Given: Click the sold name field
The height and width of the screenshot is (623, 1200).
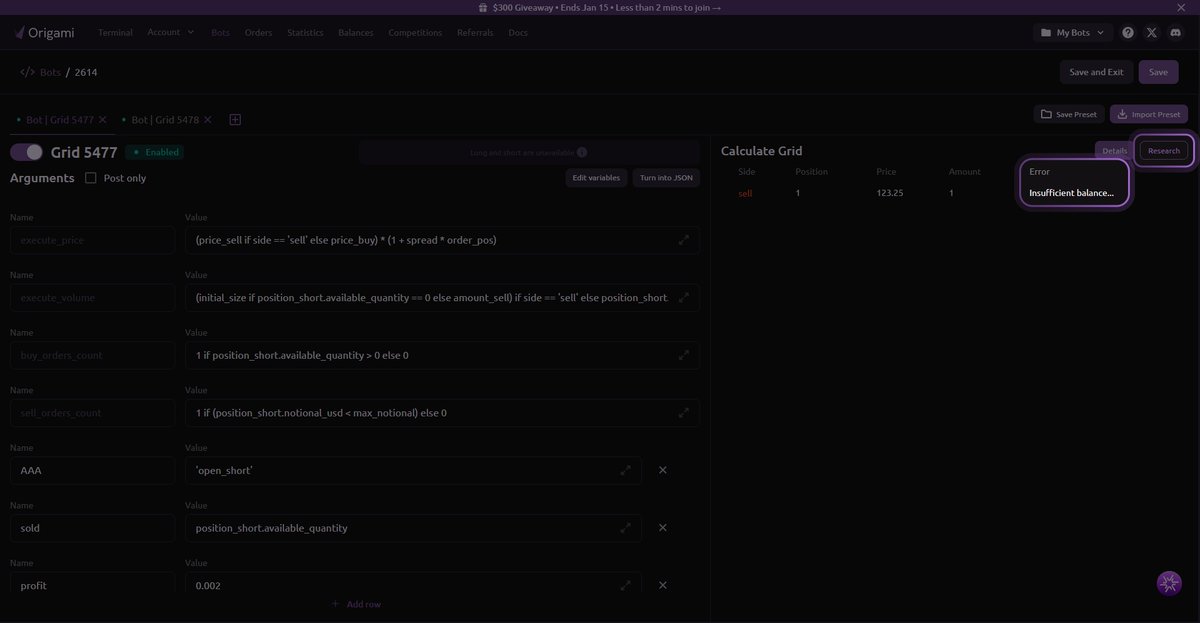Looking at the screenshot, I should tap(92, 528).
